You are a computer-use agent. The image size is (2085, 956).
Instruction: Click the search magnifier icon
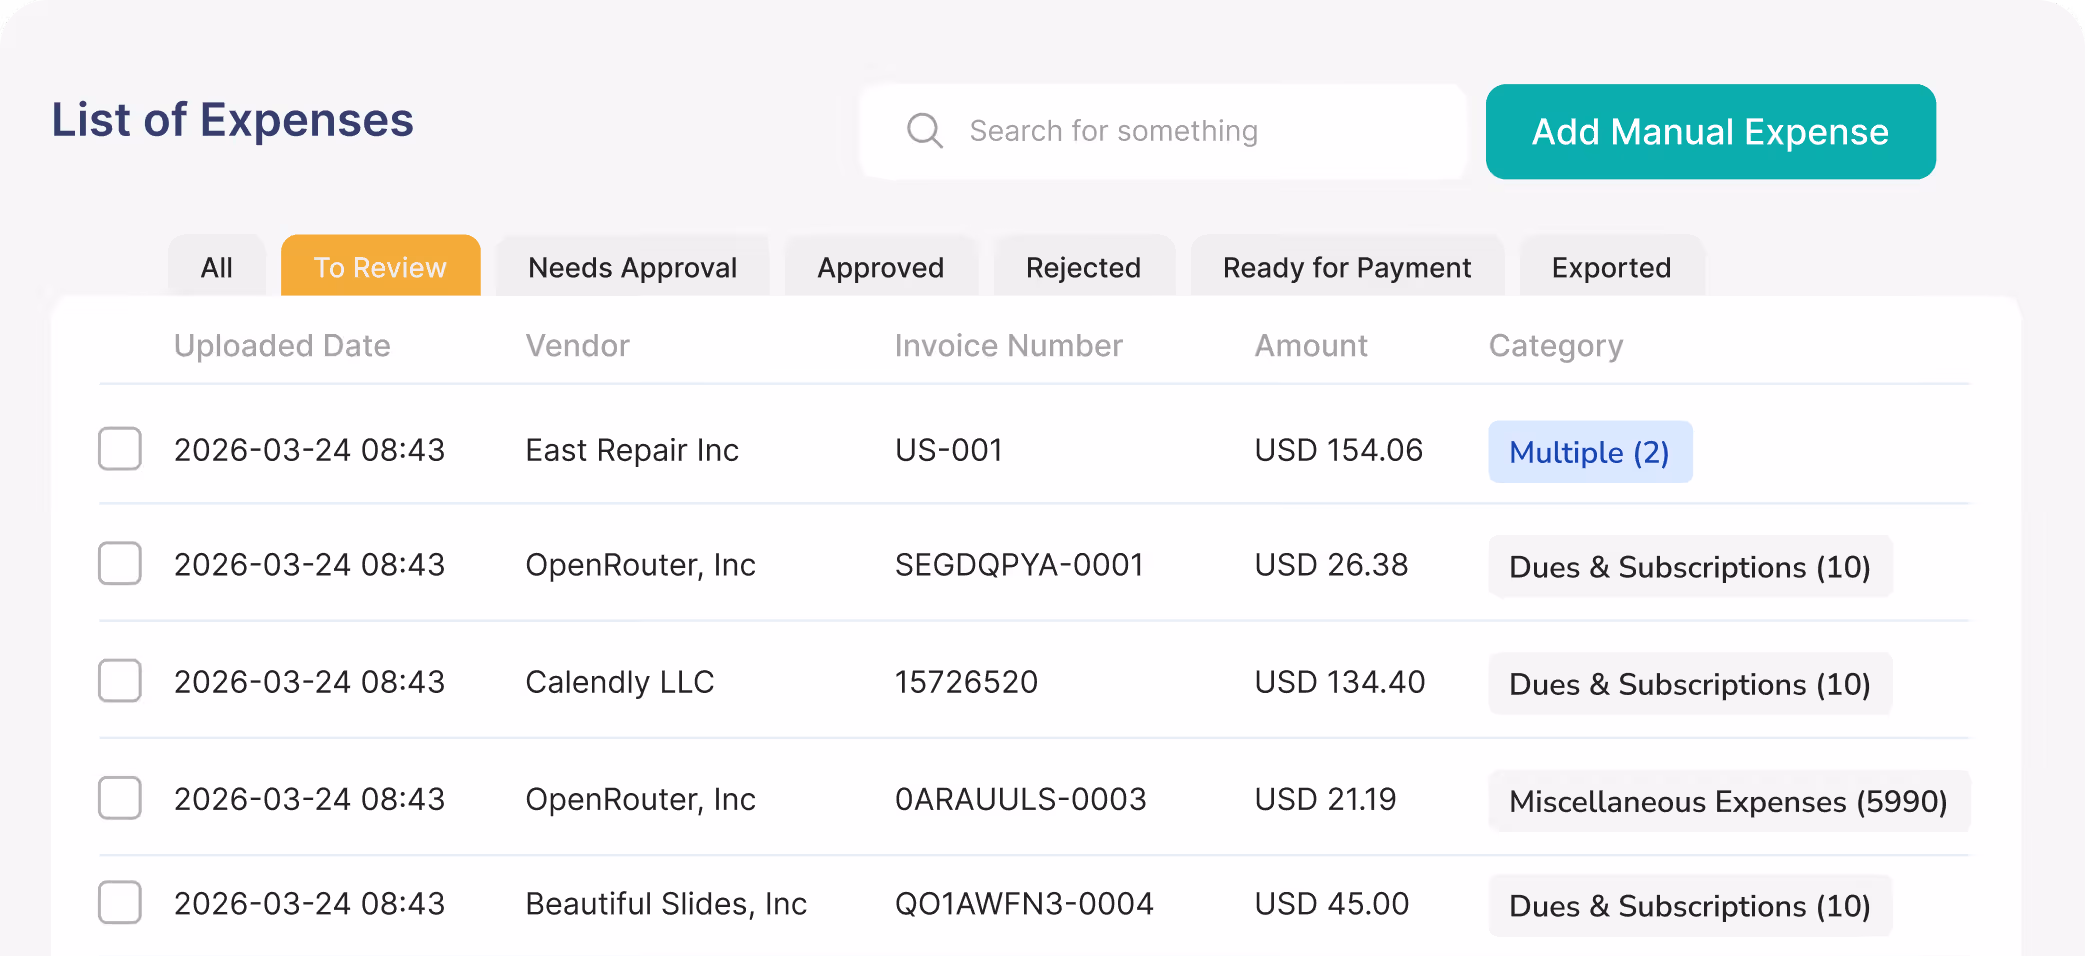click(924, 131)
